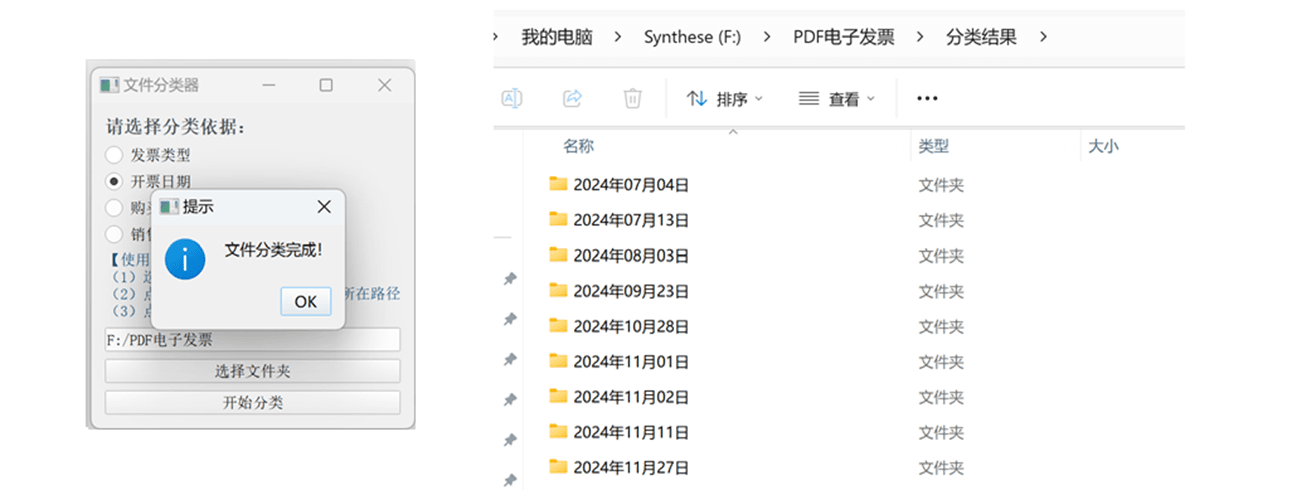Click 分类结果 breadcrumb

point(981,38)
